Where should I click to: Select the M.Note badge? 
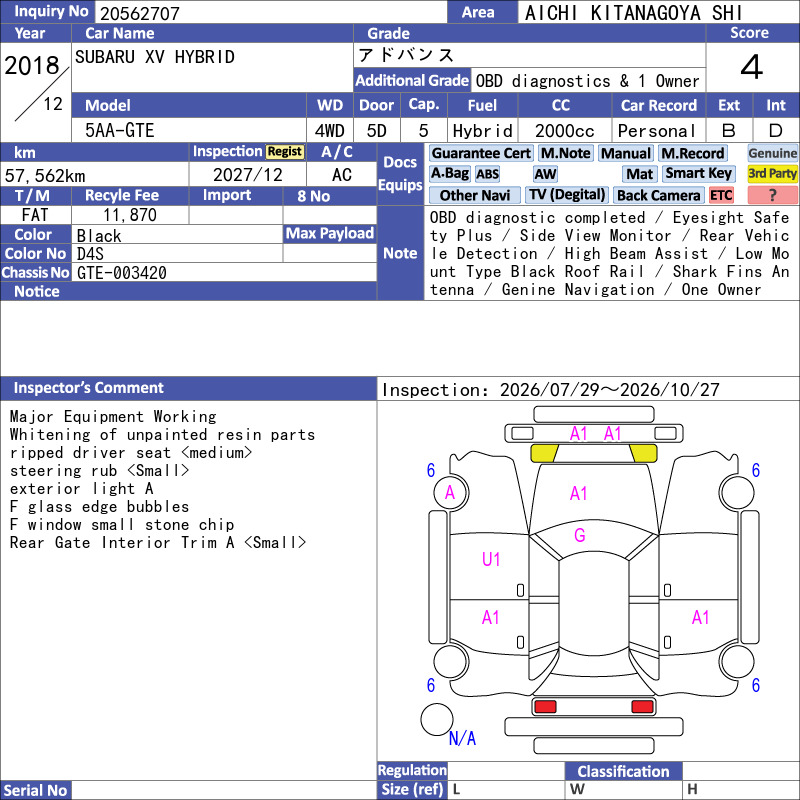click(x=565, y=153)
